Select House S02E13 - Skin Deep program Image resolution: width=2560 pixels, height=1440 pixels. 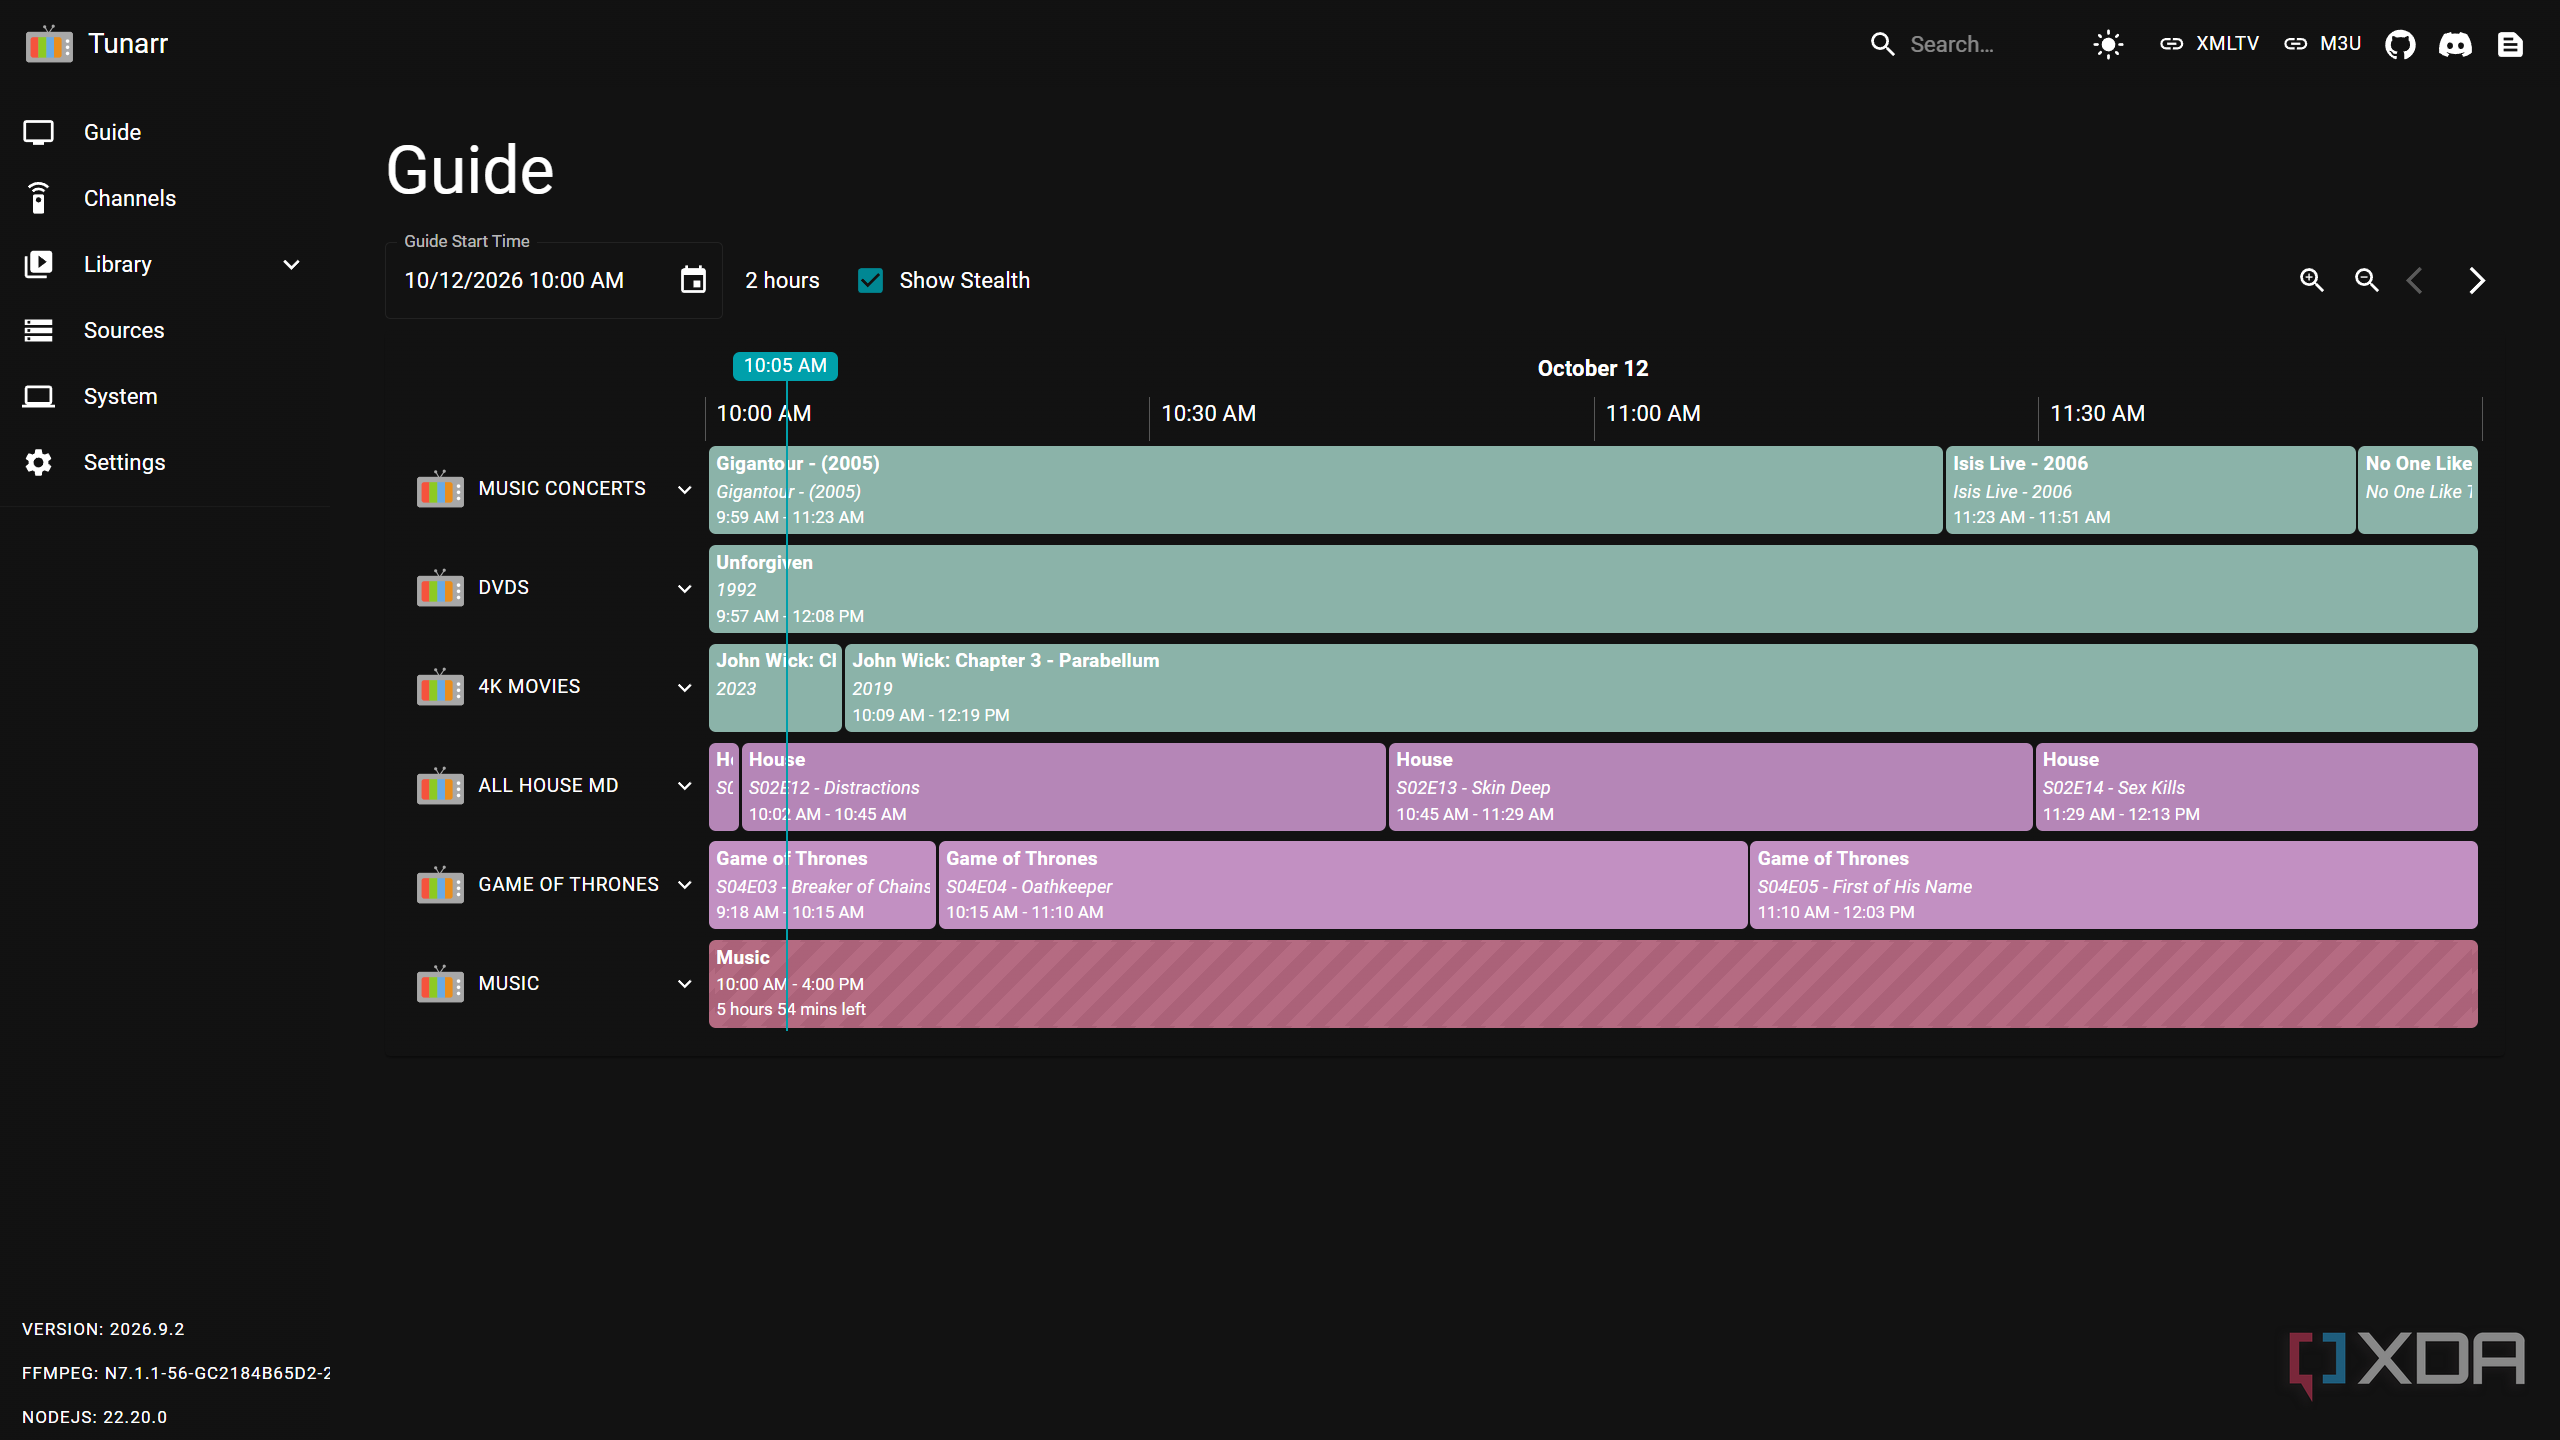coord(1710,787)
